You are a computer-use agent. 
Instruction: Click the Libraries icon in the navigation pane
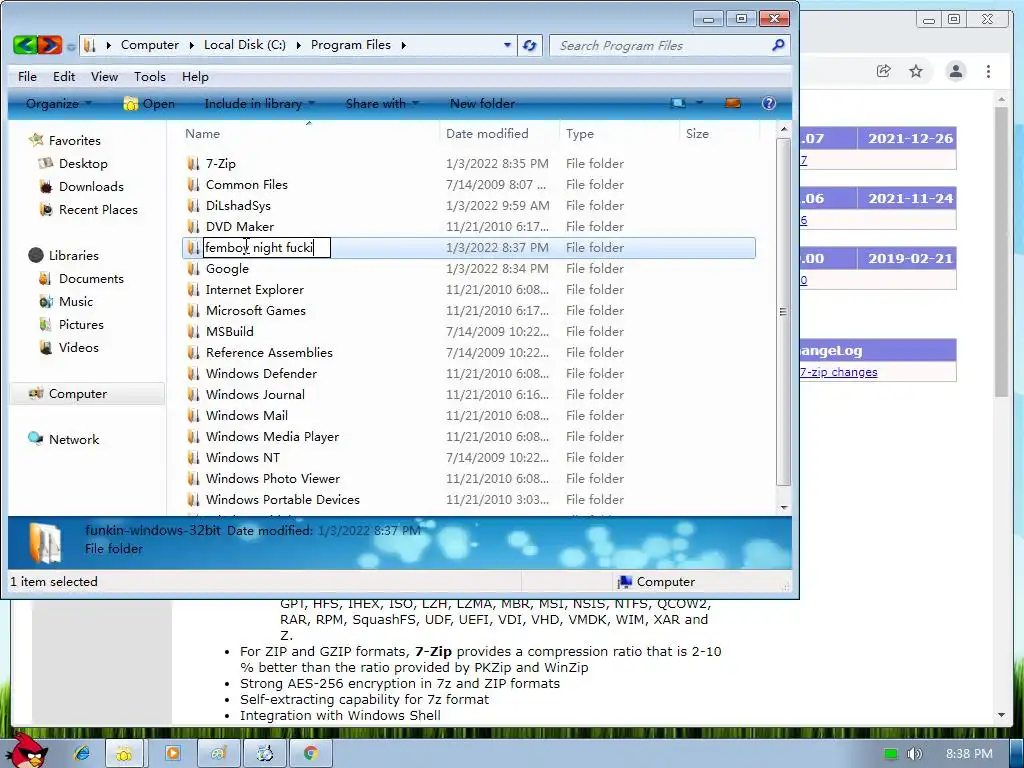[36, 255]
